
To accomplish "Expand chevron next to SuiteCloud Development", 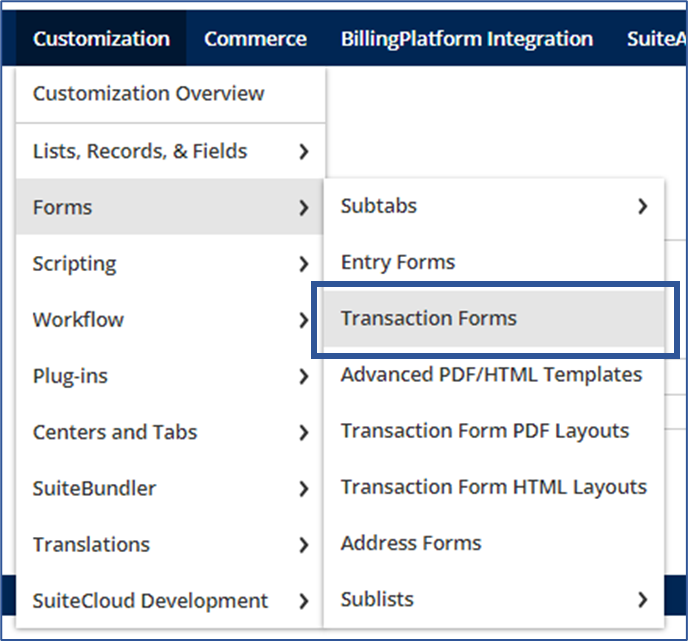I will coord(304,601).
